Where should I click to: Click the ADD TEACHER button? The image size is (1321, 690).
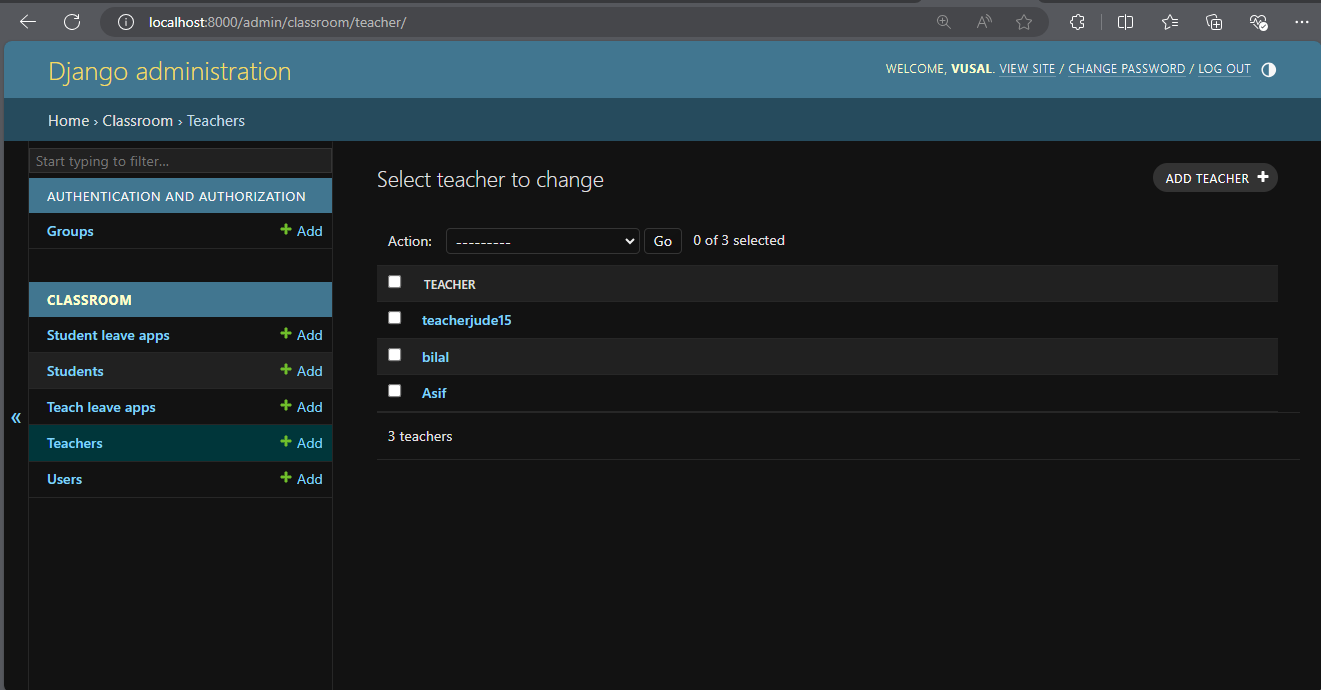(x=1214, y=178)
